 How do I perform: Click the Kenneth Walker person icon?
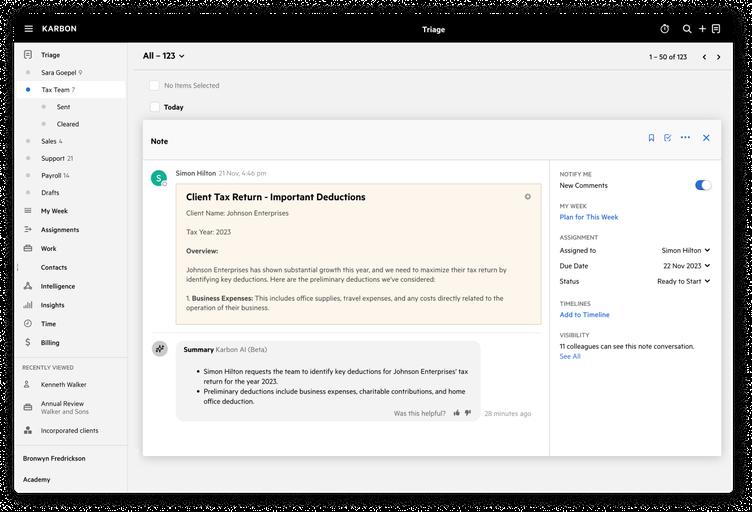(27, 384)
